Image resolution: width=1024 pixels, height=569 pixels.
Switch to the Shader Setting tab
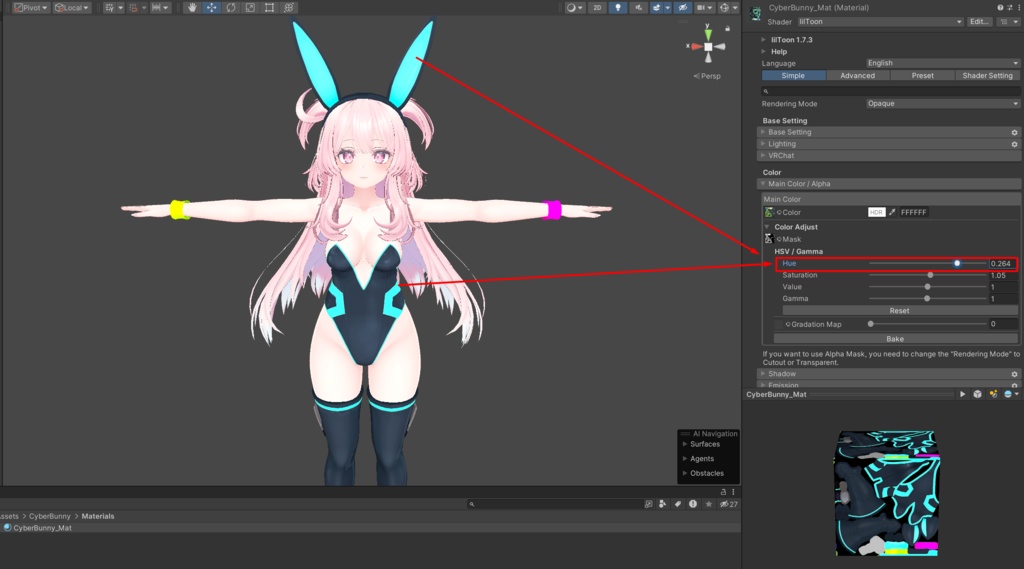[x=987, y=76]
